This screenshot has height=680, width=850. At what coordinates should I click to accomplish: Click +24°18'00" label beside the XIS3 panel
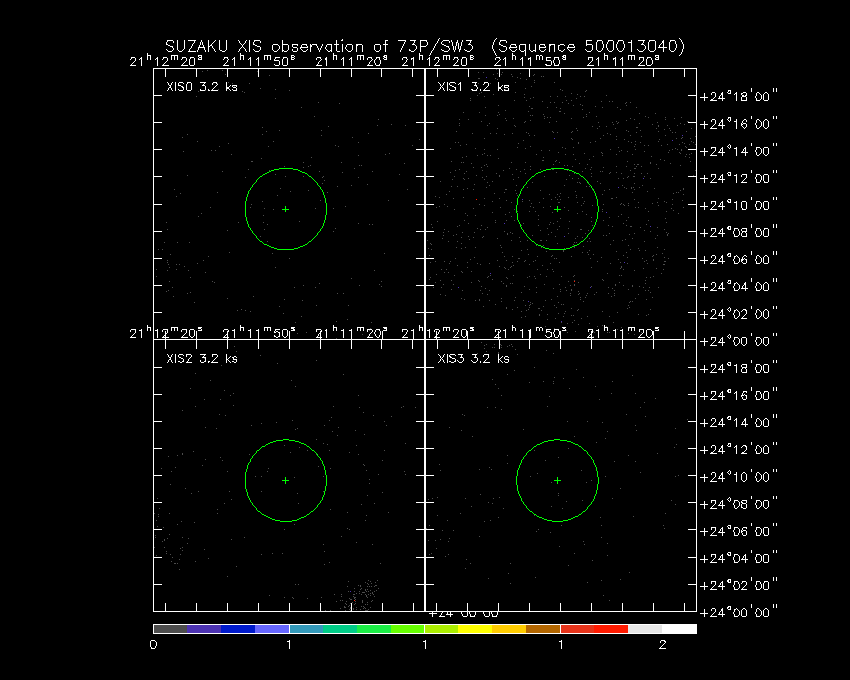738,368
